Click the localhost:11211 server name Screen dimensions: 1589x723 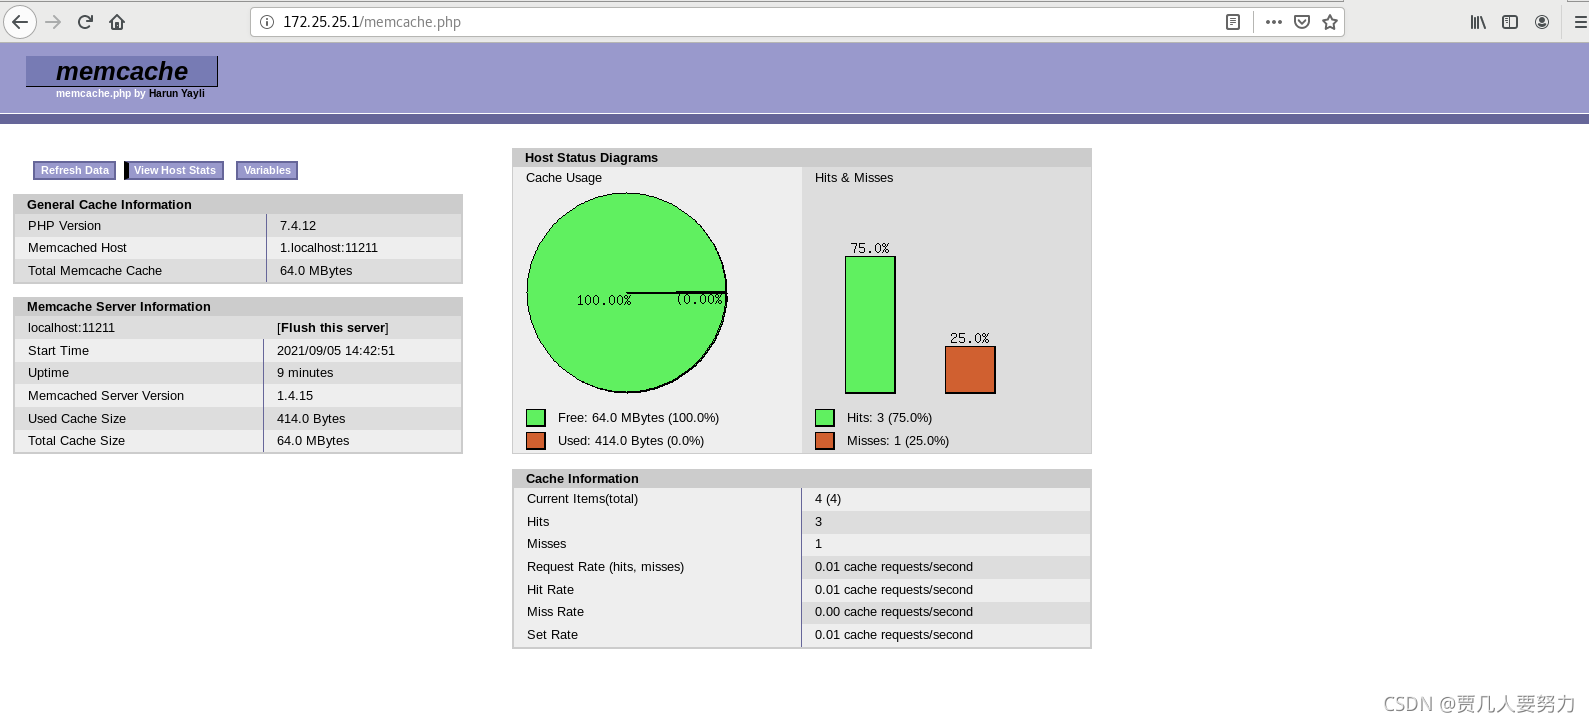[x=71, y=328]
